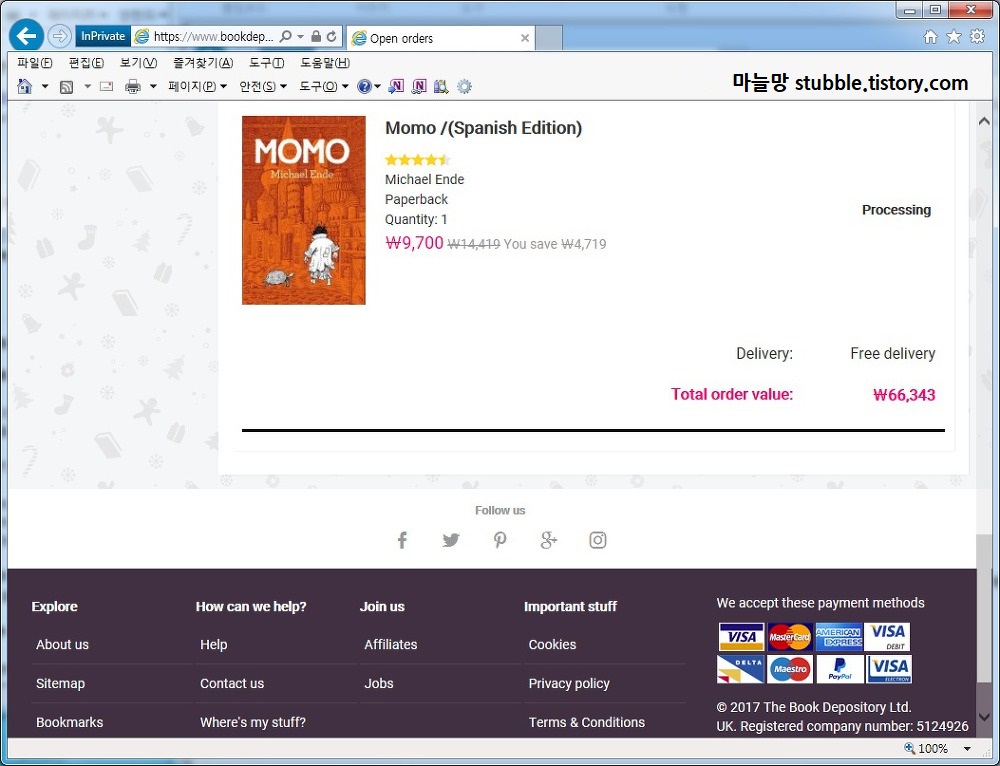Open 도움말(H) menu
This screenshot has height=766, width=1000.
325,63
